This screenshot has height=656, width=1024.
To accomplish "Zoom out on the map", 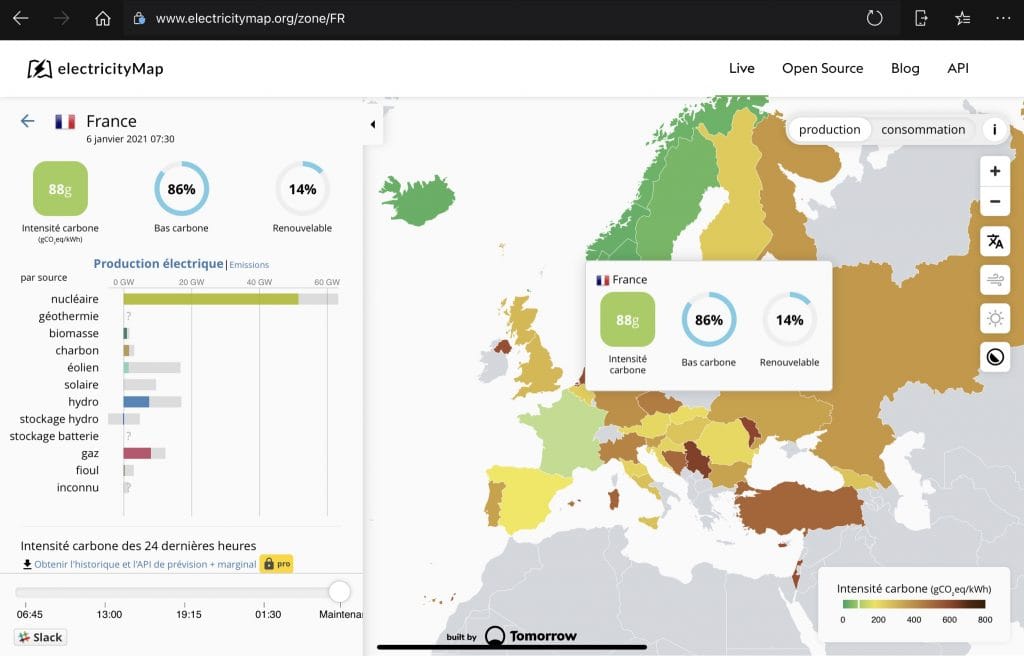I will (995, 201).
